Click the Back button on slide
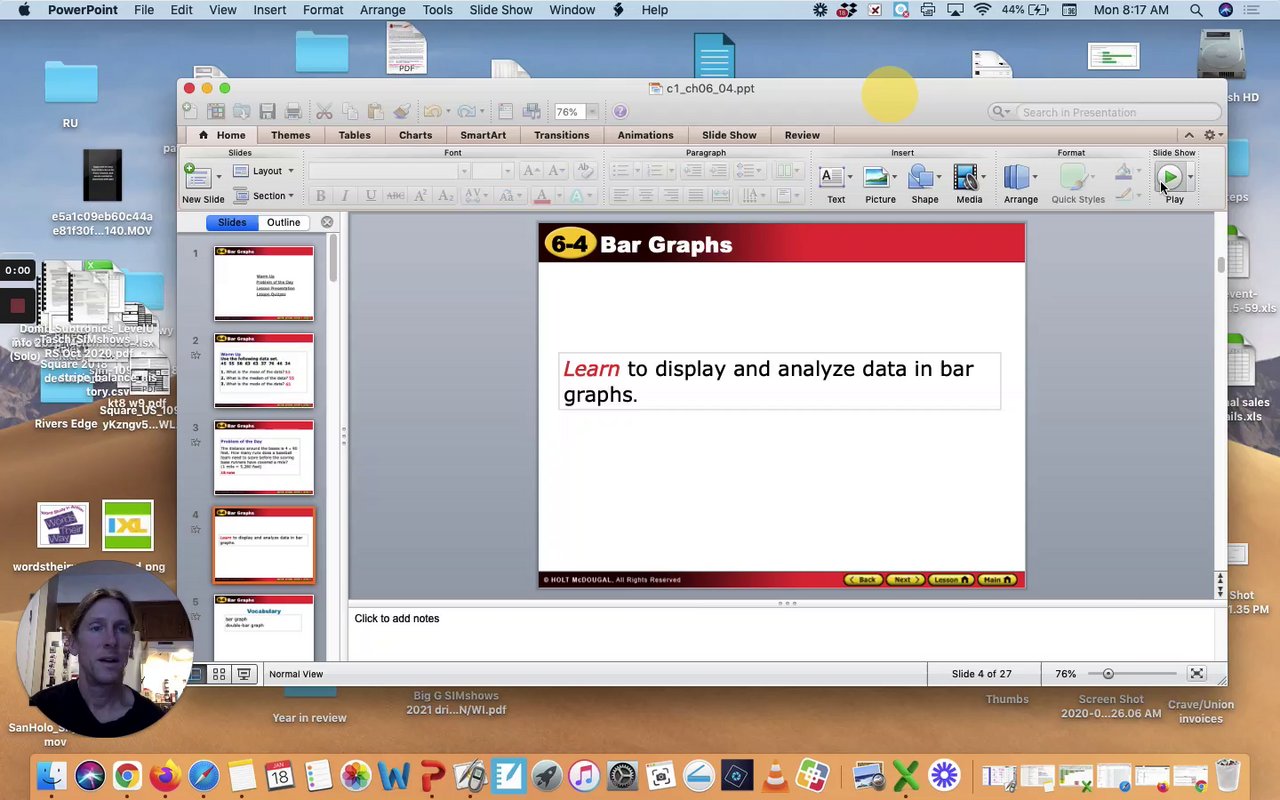 (x=863, y=580)
